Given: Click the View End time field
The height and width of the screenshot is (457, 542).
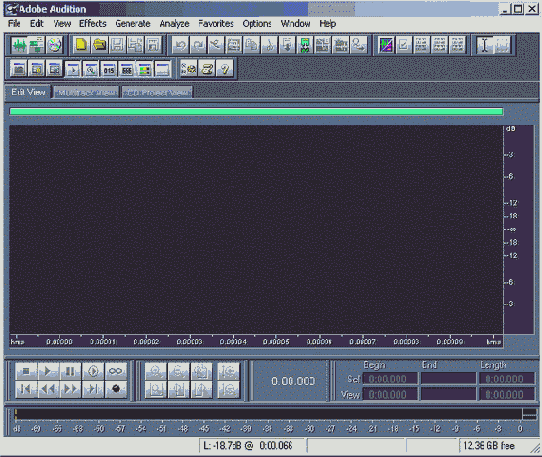Looking at the screenshot, I should click(x=448, y=394).
